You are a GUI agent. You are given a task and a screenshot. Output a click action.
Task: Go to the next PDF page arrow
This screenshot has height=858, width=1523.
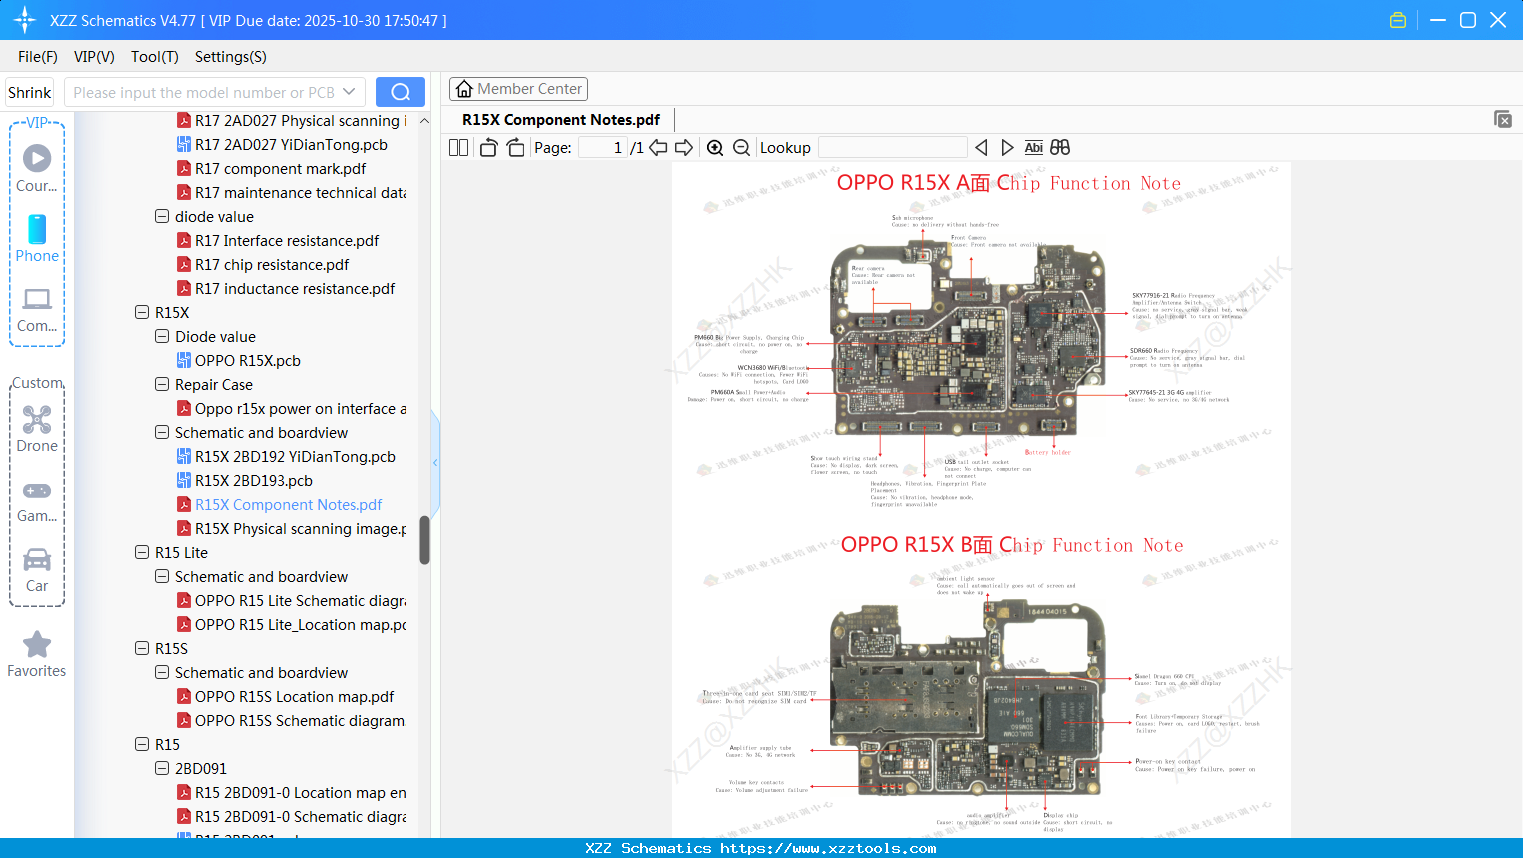[x=684, y=148]
